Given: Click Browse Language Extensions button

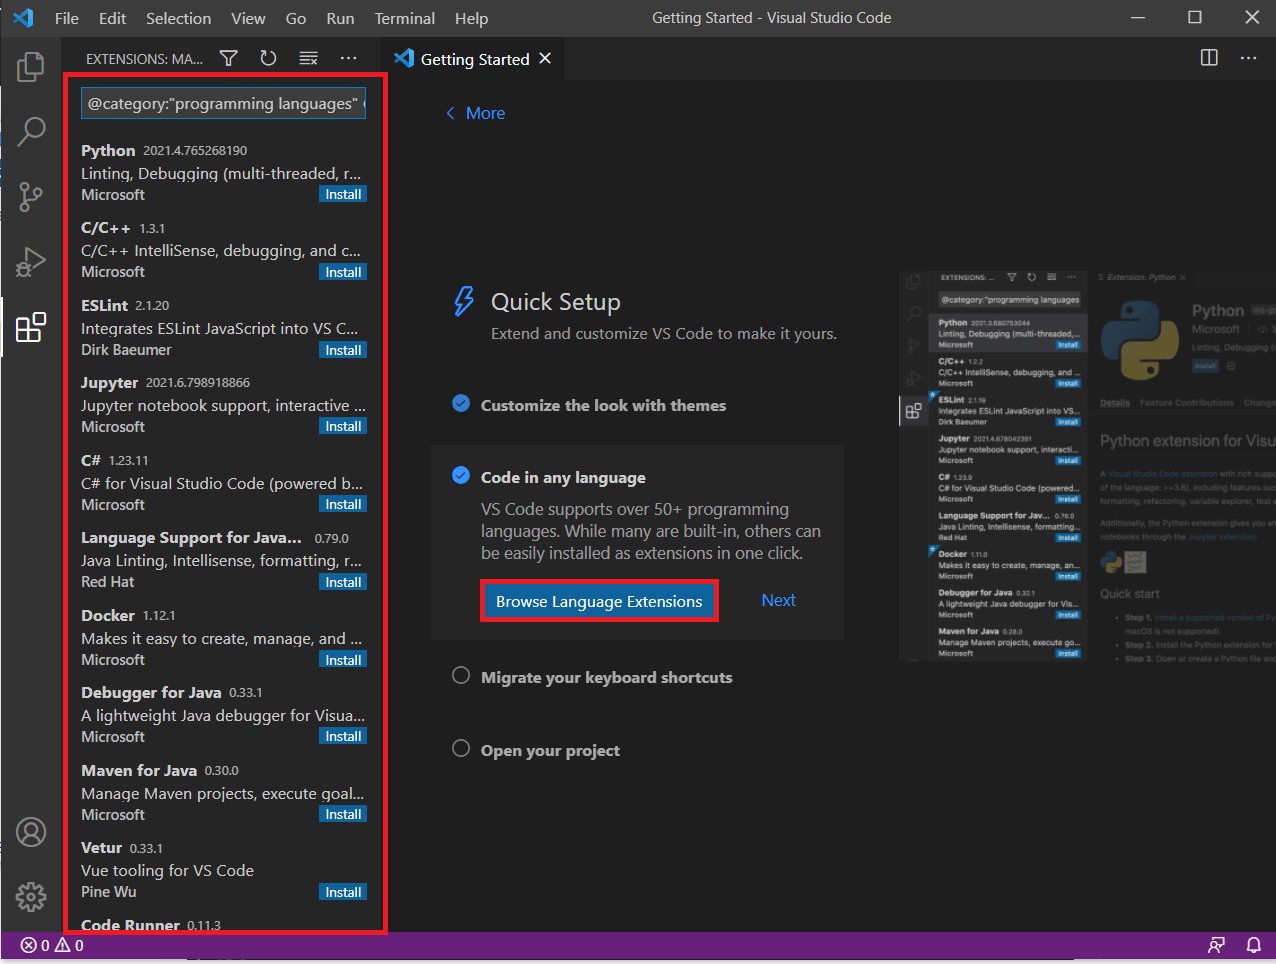Looking at the screenshot, I should click(x=599, y=601).
